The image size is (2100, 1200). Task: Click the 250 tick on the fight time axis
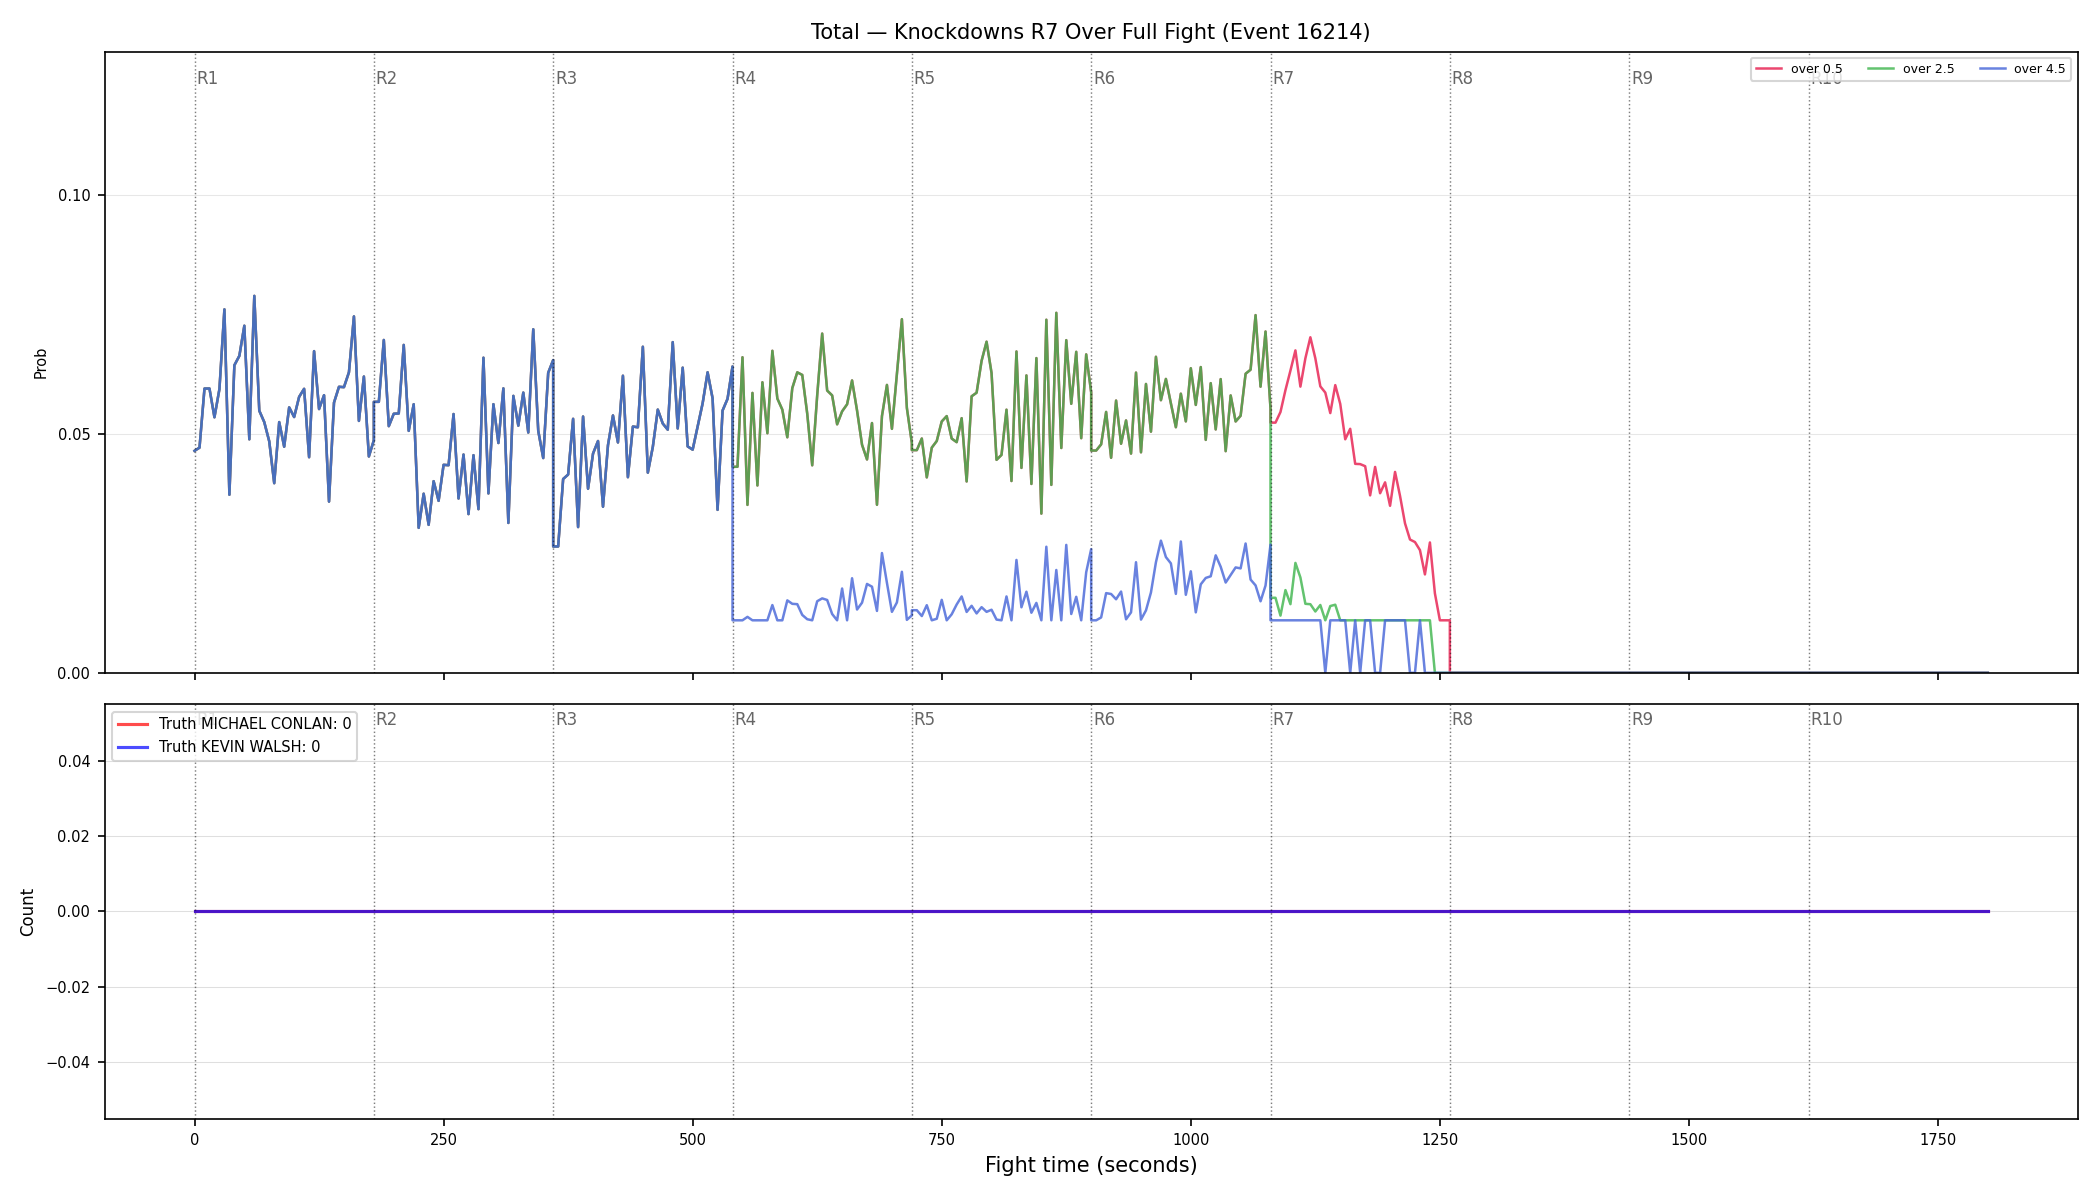[x=444, y=1139]
